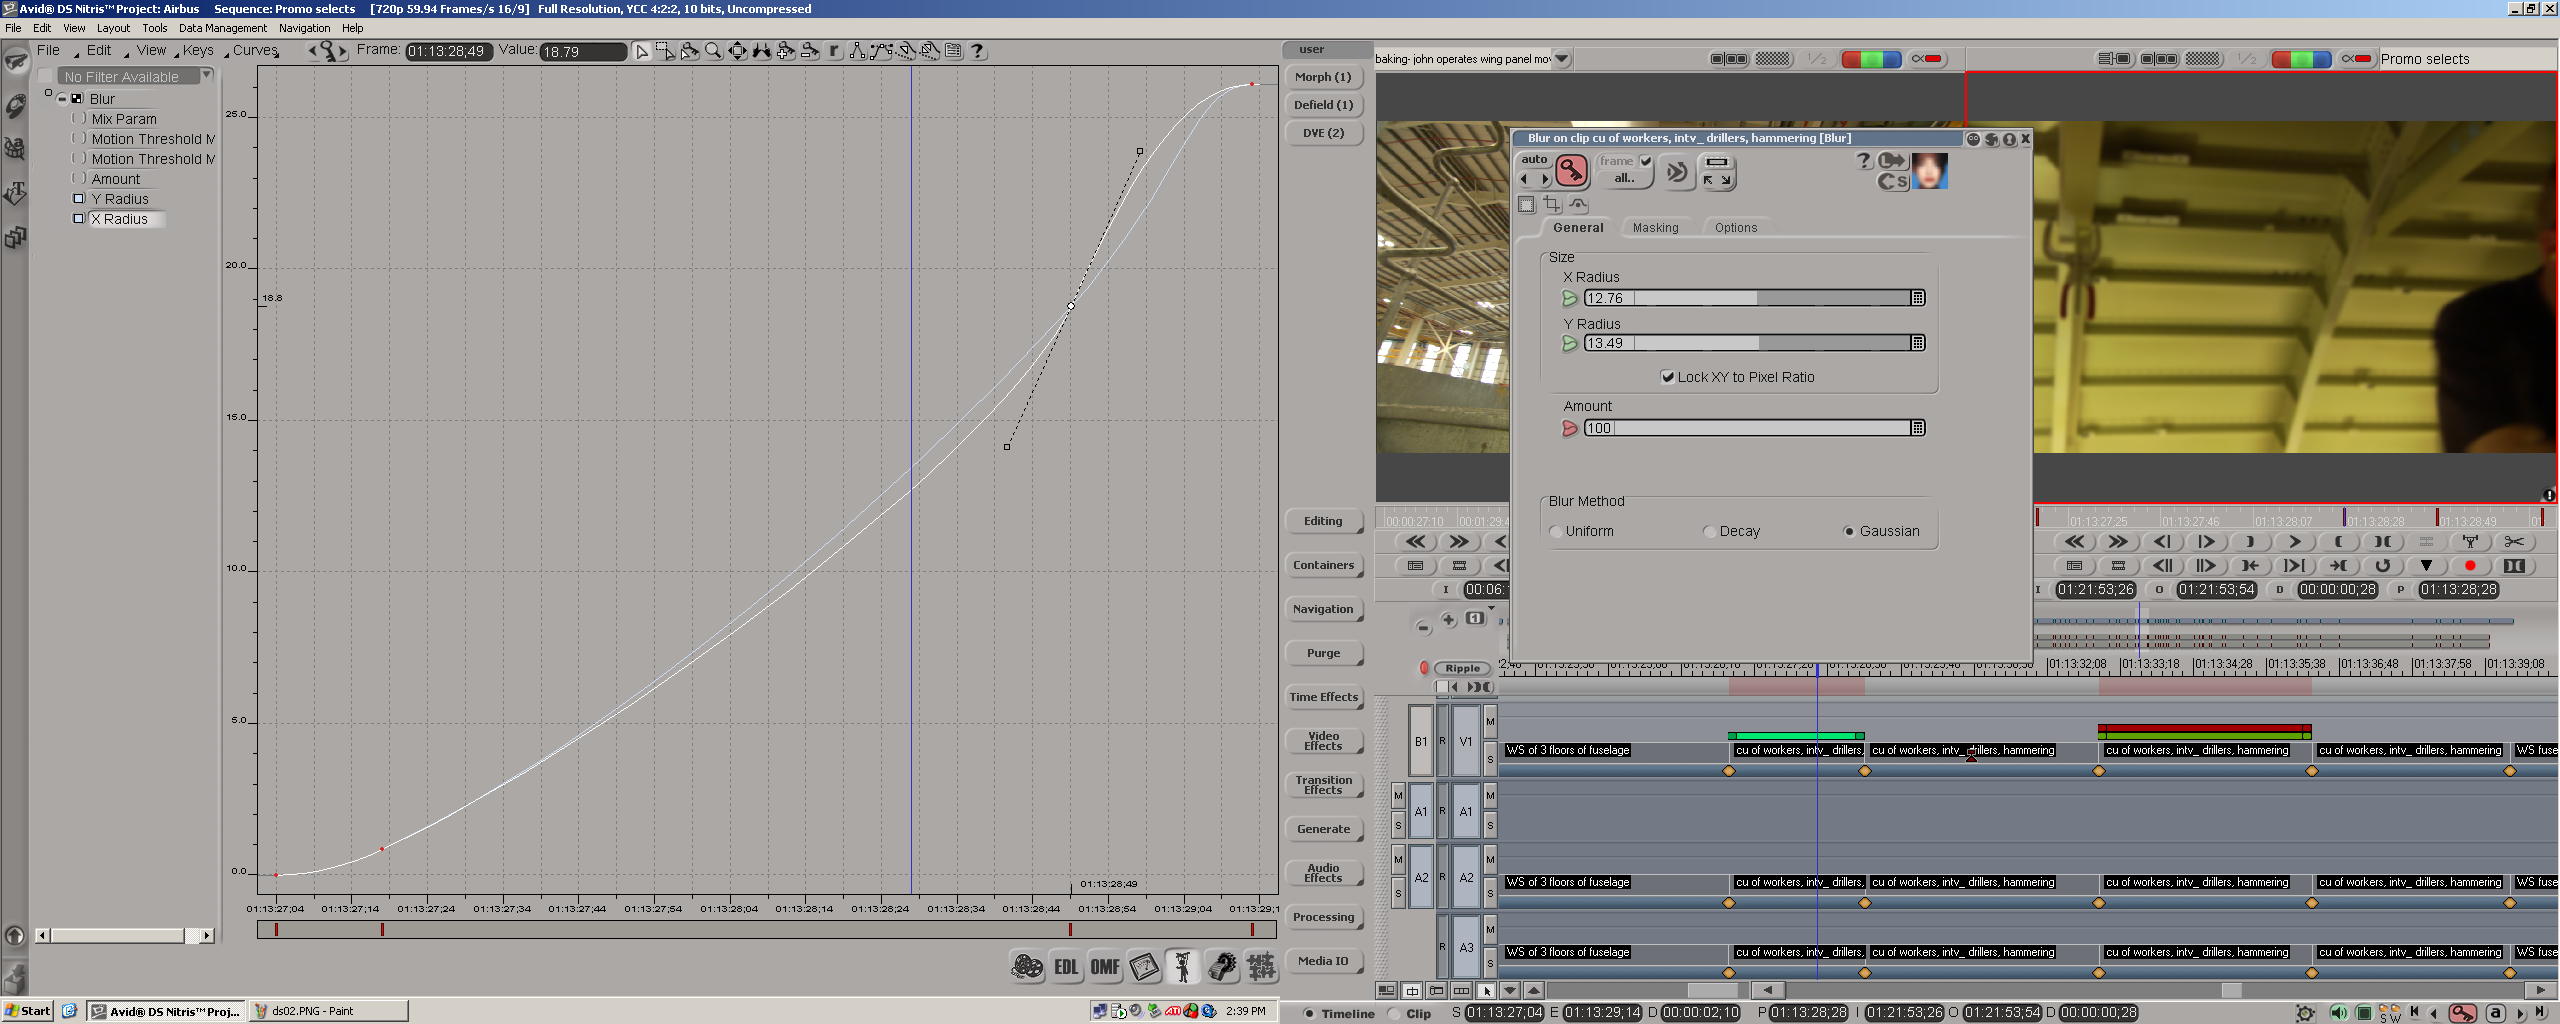Viewport: 2560px width, 1024px height.
Task: Switch to the Masking tab
Action: click(1655, 228)
